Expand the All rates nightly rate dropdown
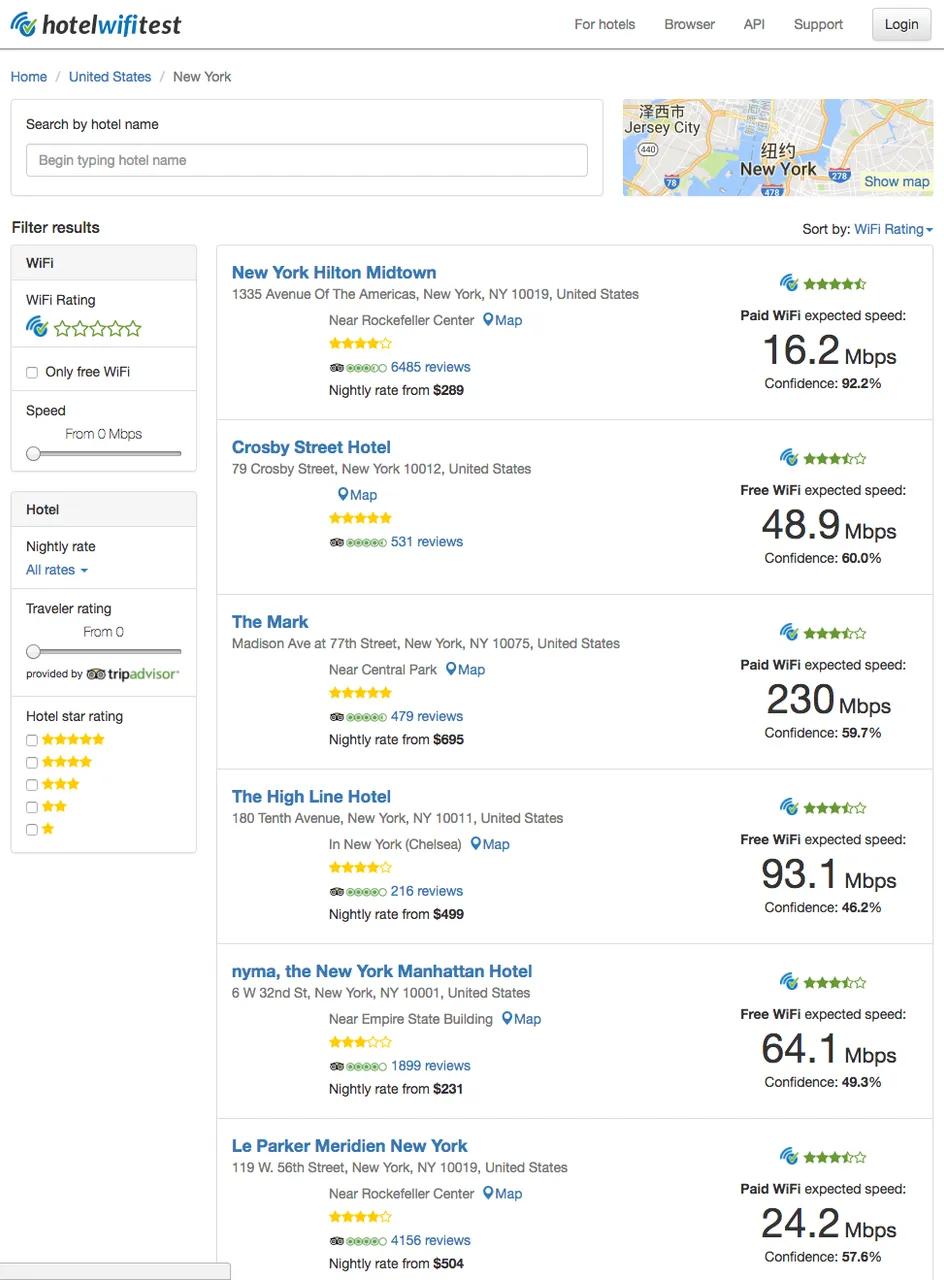The height and width of the screenshot is (1280, 944). (x=57, y=570)
